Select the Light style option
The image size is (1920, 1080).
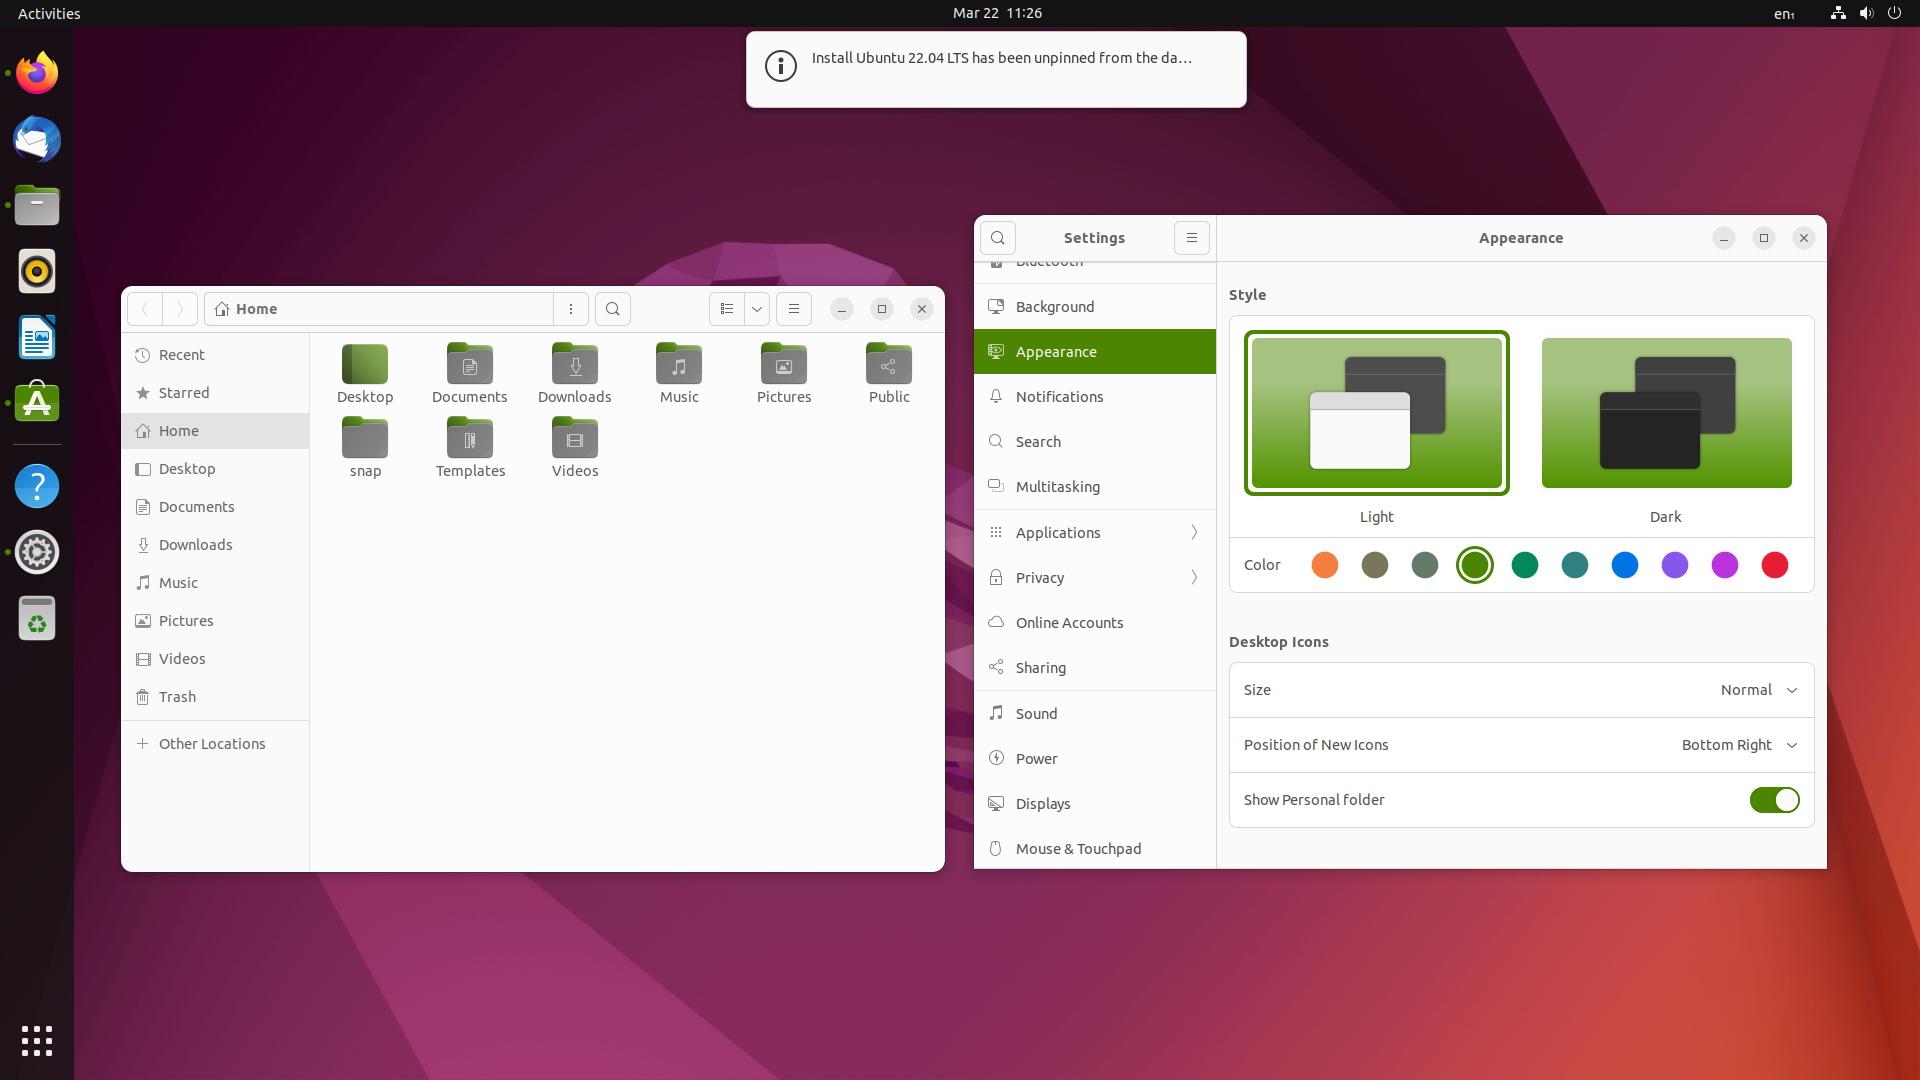click(x=1376, y=412)
